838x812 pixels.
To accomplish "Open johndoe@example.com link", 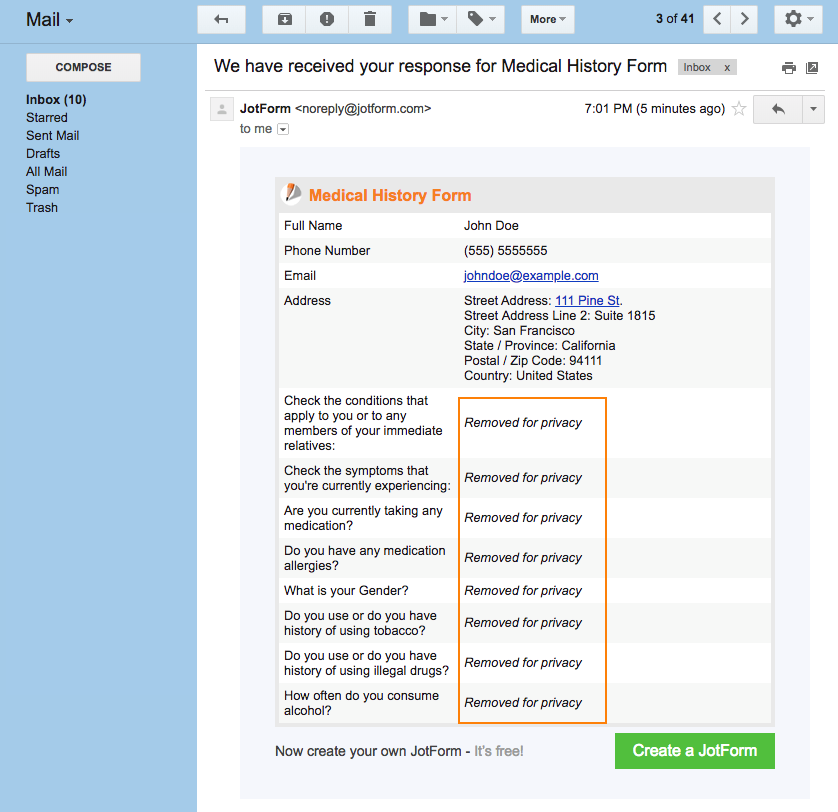I will click(531, 276).
